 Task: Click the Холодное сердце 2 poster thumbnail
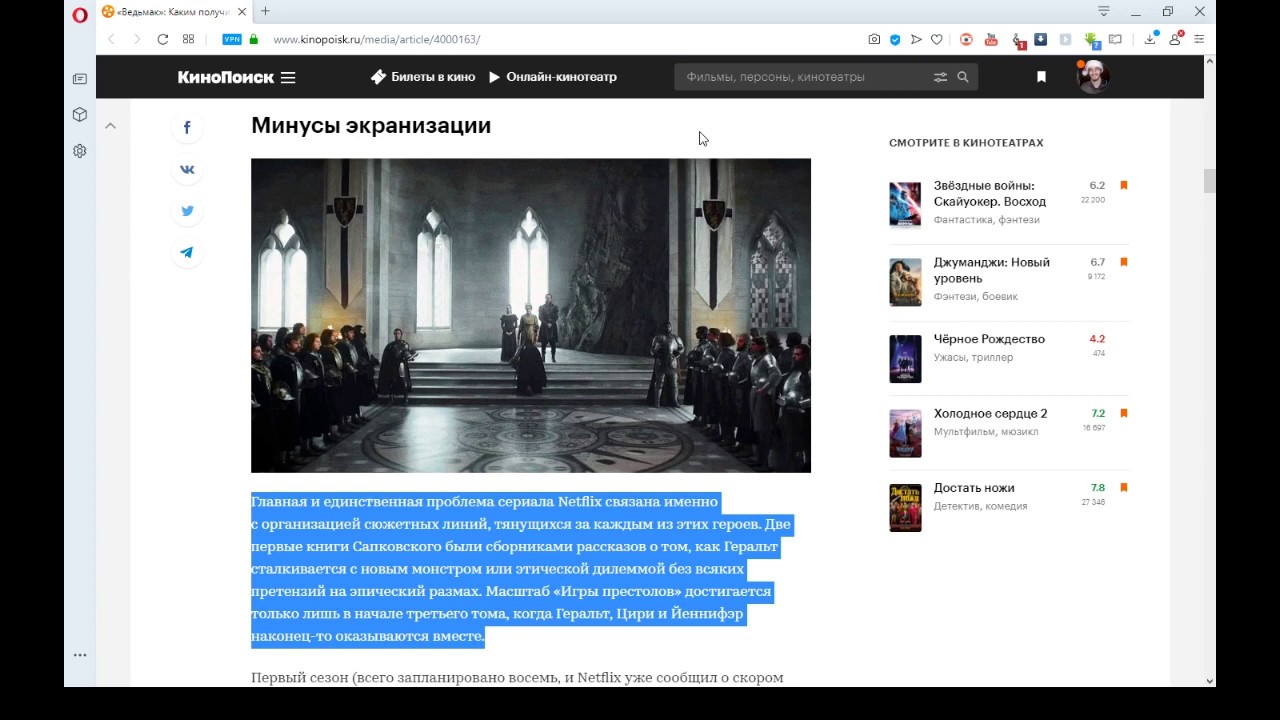(x=905, y=433)
